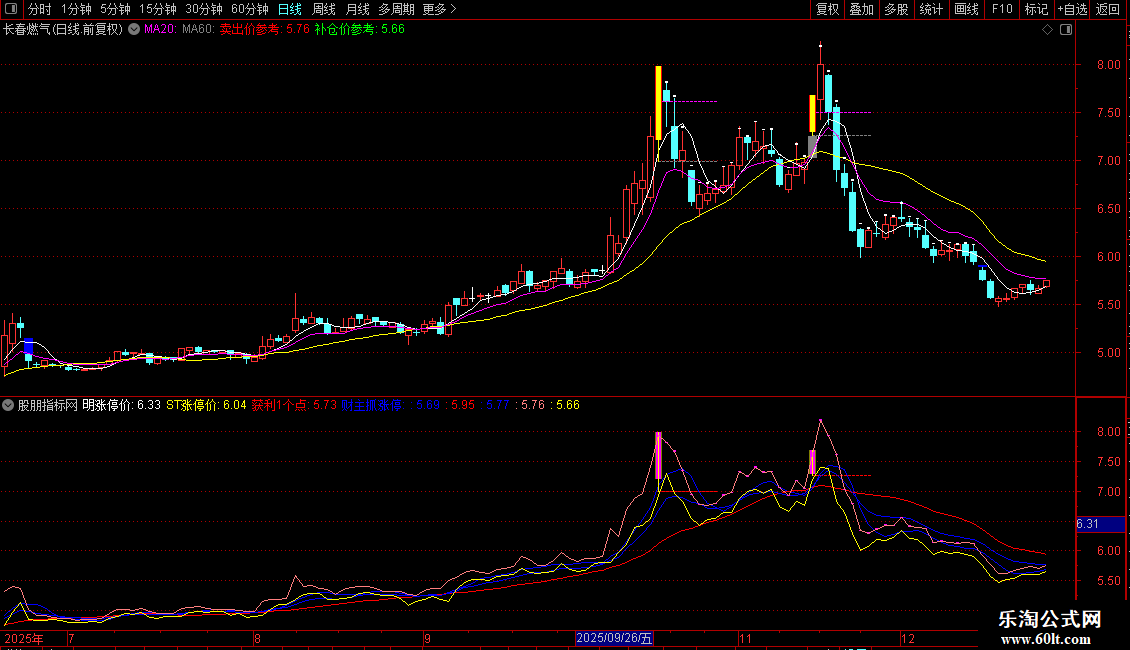Select the 1分钟 period tab

point(76,9)
